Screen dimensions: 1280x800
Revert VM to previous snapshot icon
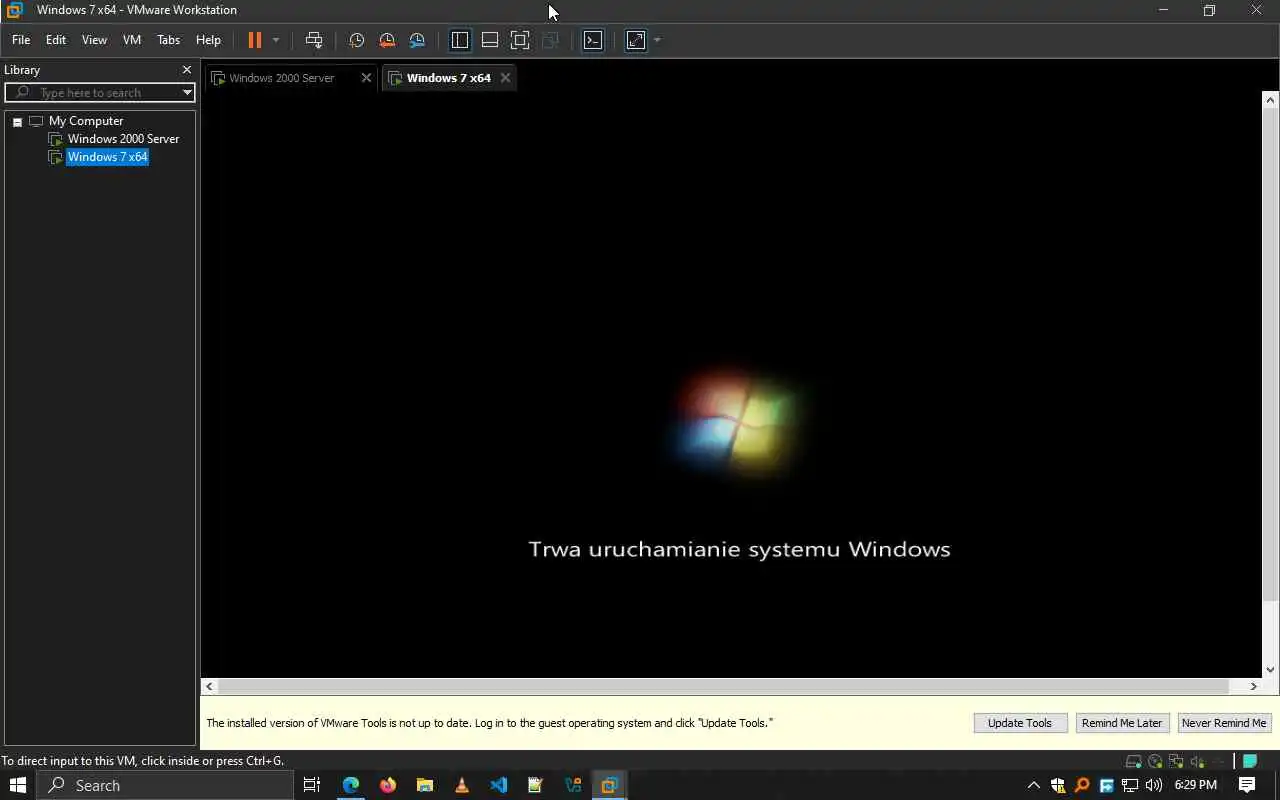coord(387,40)
